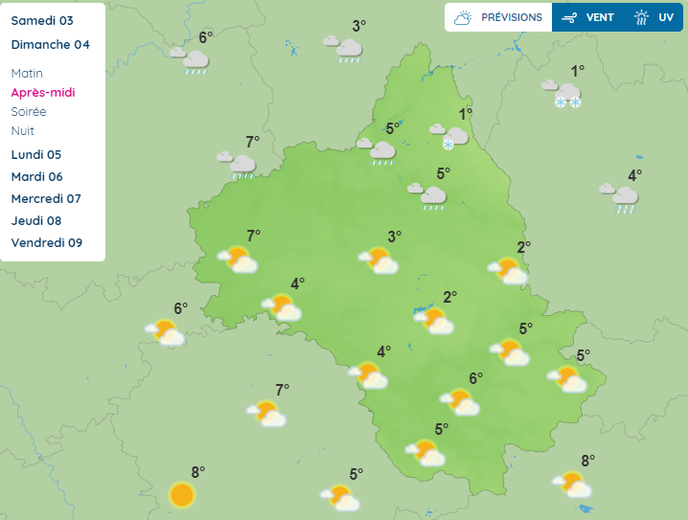Switch to the Prévisions tab
Screen dimensions: 688x520
(x=498, y=18)
